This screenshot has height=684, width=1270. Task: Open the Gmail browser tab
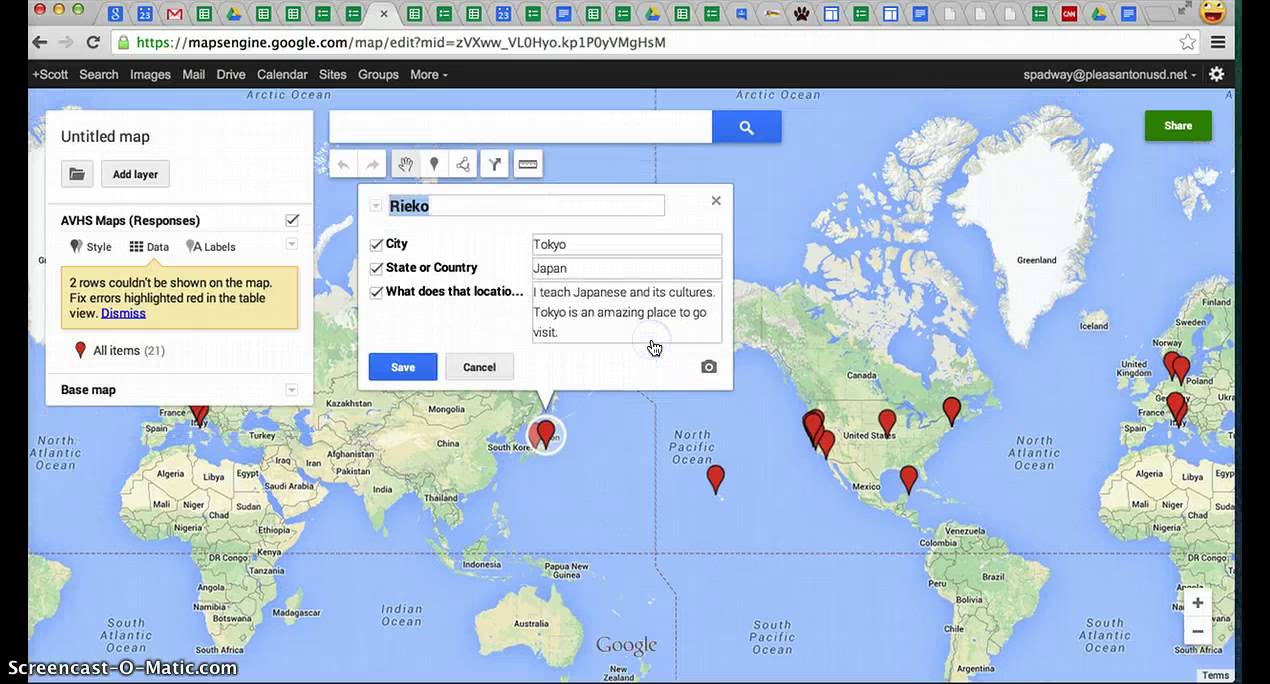(174, 14)
